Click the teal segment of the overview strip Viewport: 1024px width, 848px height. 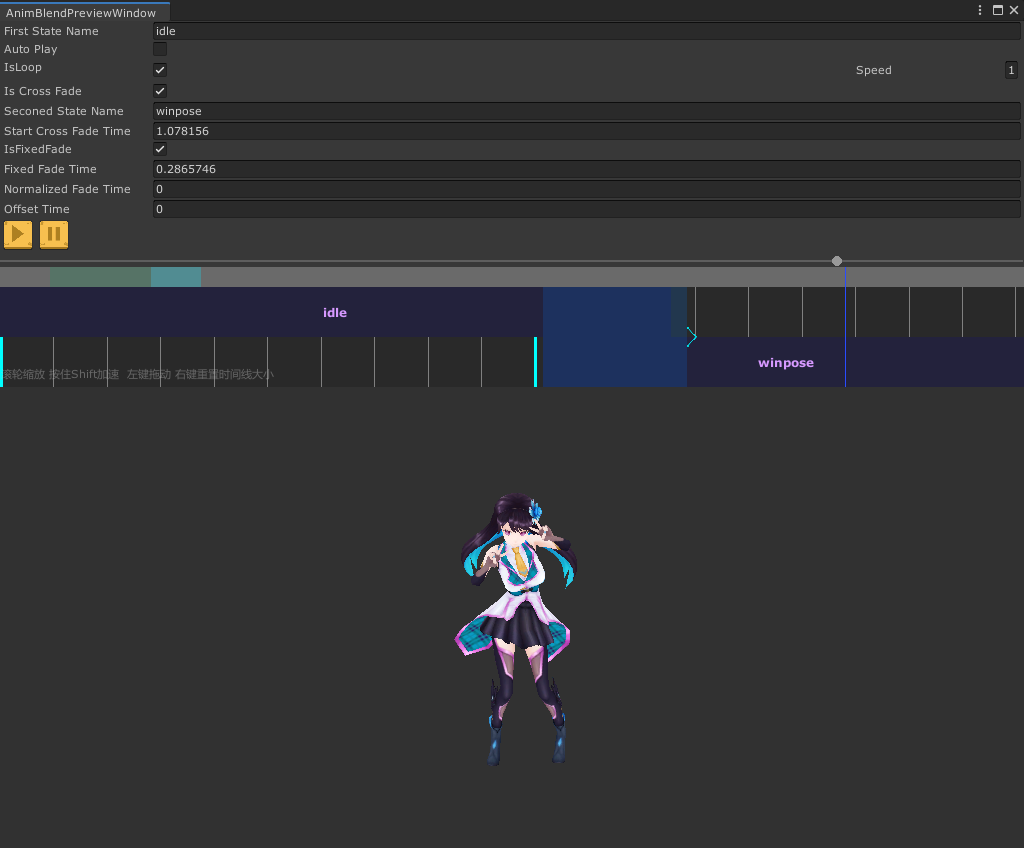[x=176, y=276]
